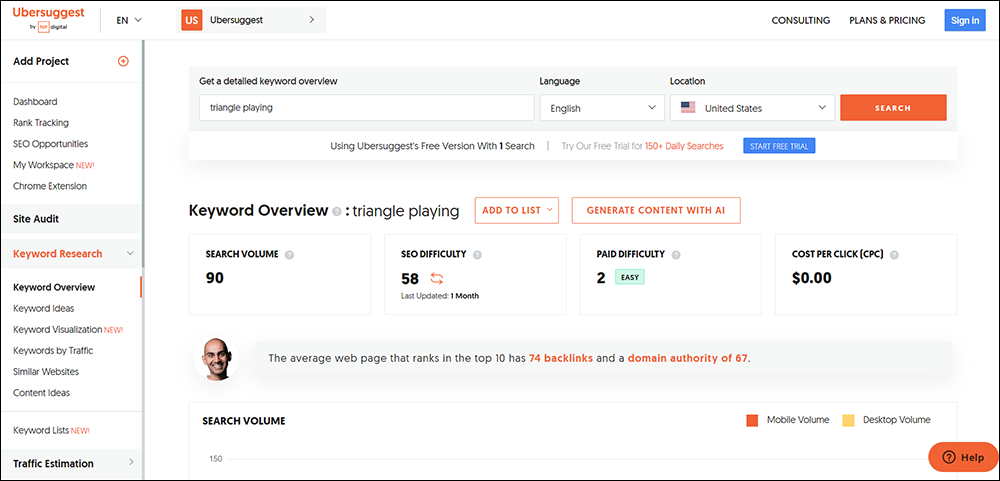The image size is (1000, 481).
Task: Click help icon next to Search Volume
Action: 290,255
